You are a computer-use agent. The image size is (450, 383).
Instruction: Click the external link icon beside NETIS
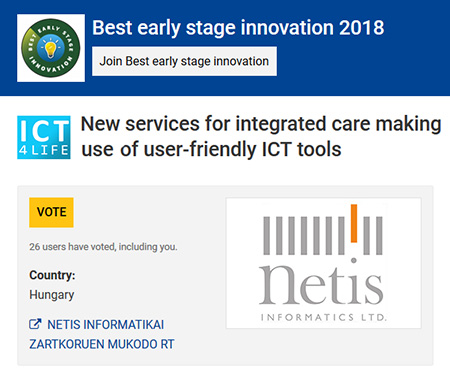pyautogui.click(x=35, y=324)
